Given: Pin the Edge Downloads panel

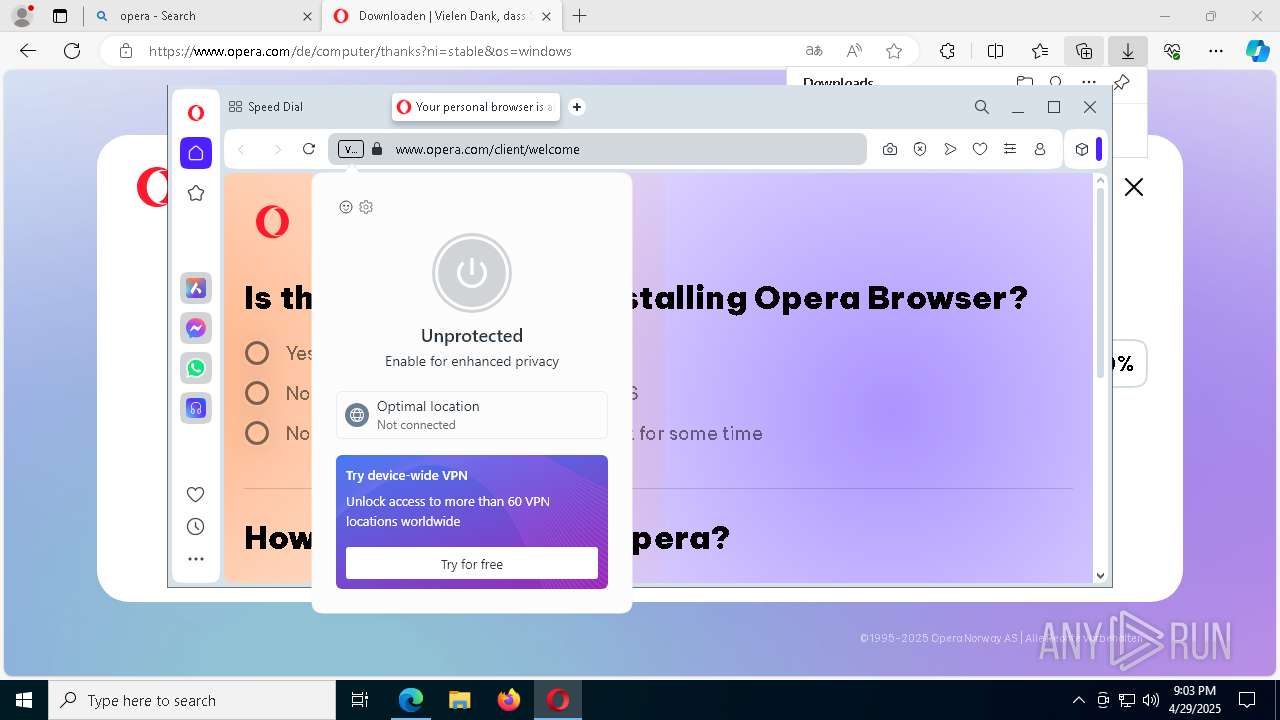Looking at the screenshot, I should 1122,82.
